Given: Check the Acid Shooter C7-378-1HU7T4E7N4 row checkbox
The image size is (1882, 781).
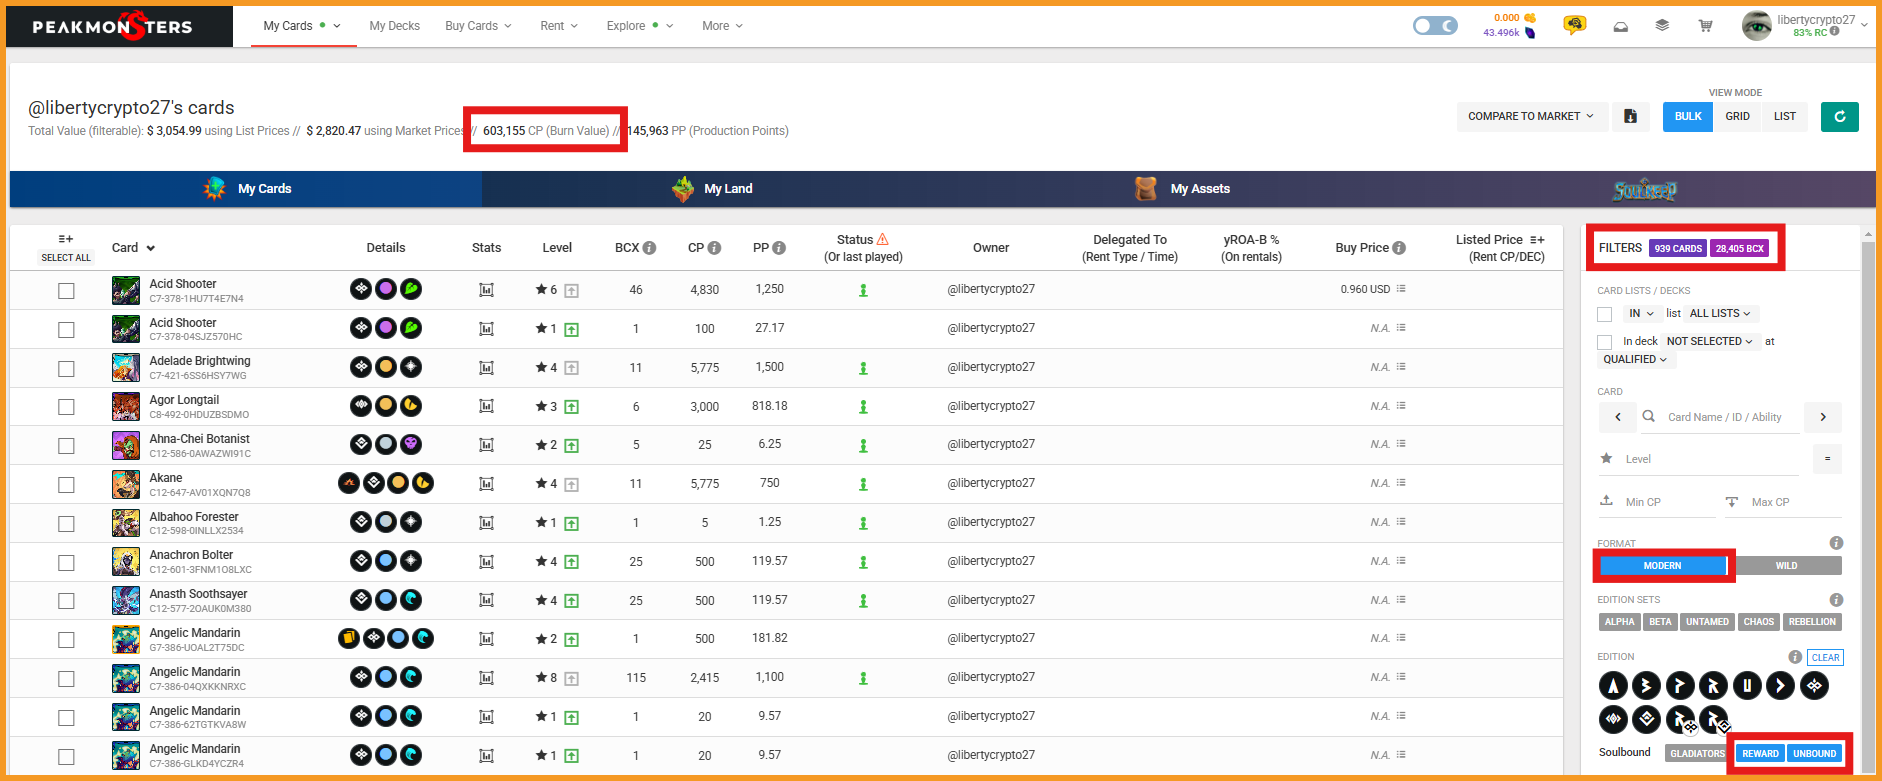Looking at the screenshot, I should (66, 291).
